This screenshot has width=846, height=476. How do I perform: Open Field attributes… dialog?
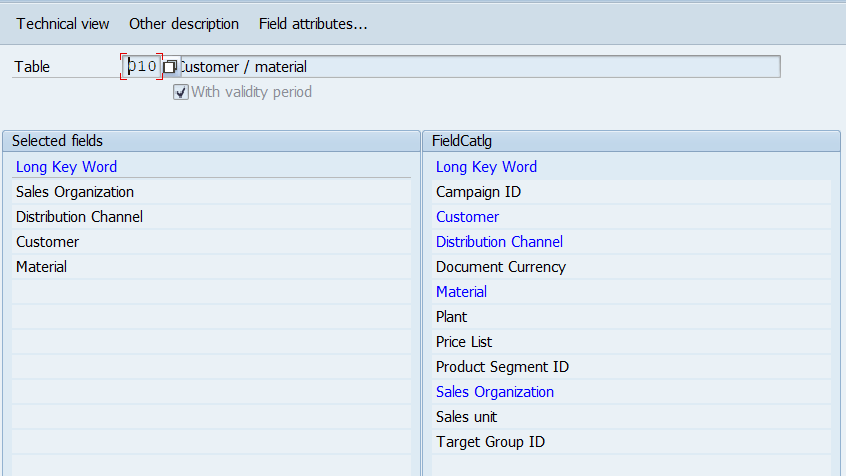point(313,24)
